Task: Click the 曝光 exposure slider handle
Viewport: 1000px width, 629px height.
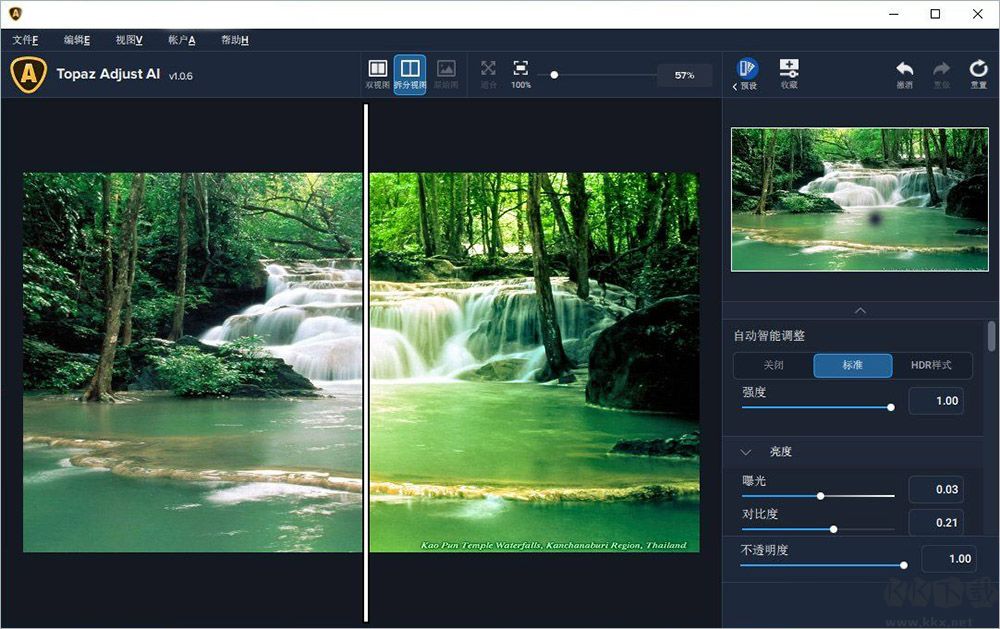Action: pyautogui.click(x=821, y=496)
